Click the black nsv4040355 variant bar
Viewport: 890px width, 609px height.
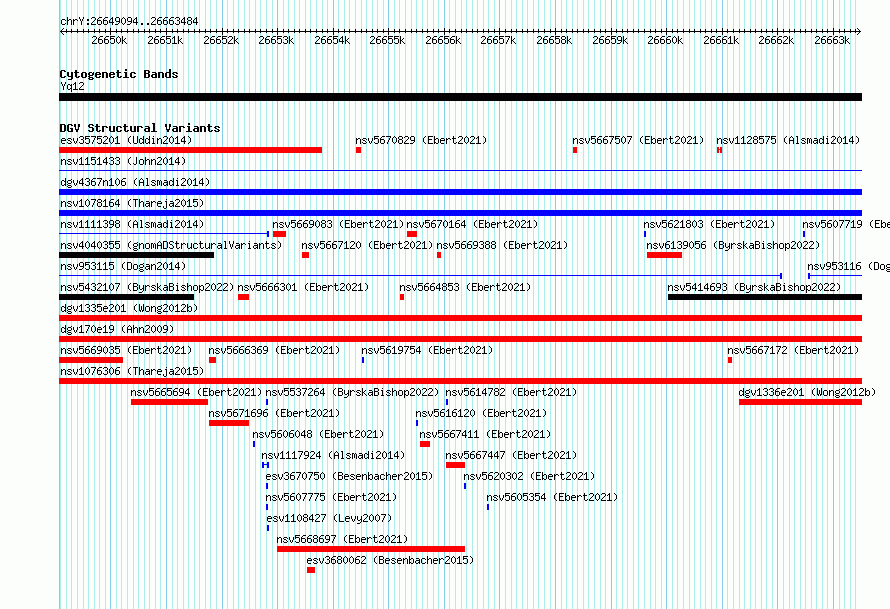pos(137,255)
